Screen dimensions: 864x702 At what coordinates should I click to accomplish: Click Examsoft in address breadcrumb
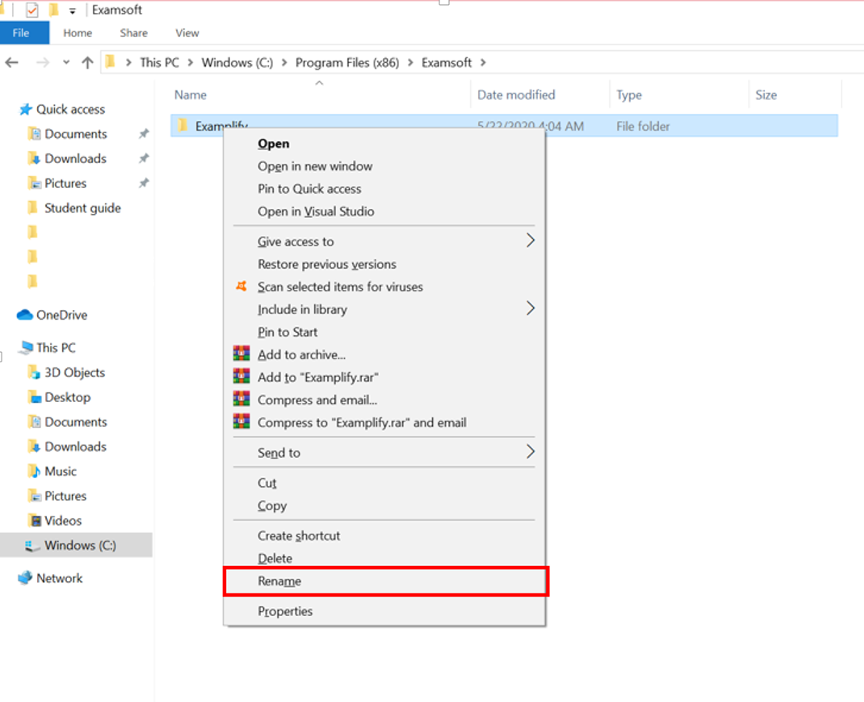coord(446,63)
